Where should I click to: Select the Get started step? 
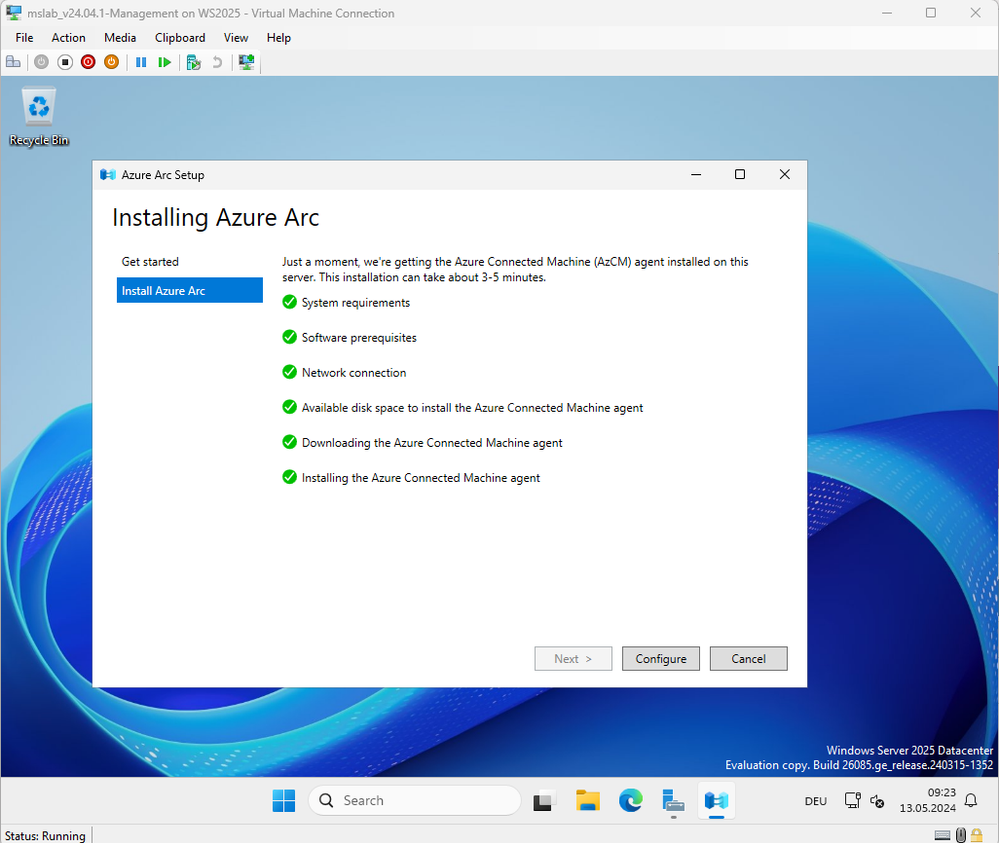pos(190,262)
